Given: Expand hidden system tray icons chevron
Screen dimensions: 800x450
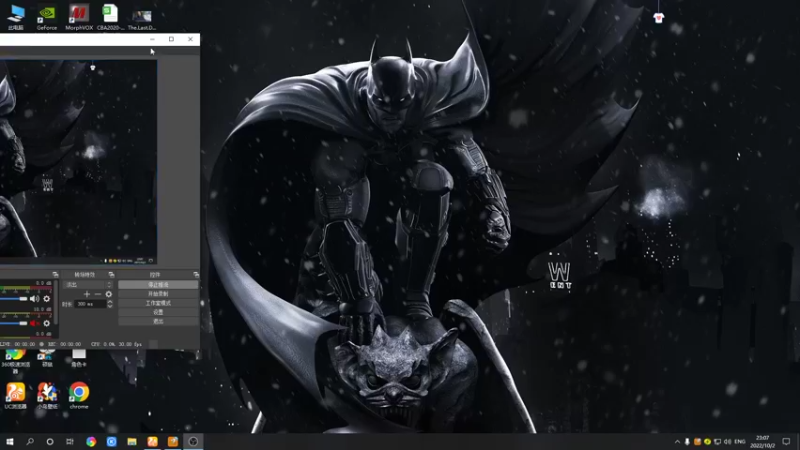Looking at the screenshot, I should click(x=677, y=442).
